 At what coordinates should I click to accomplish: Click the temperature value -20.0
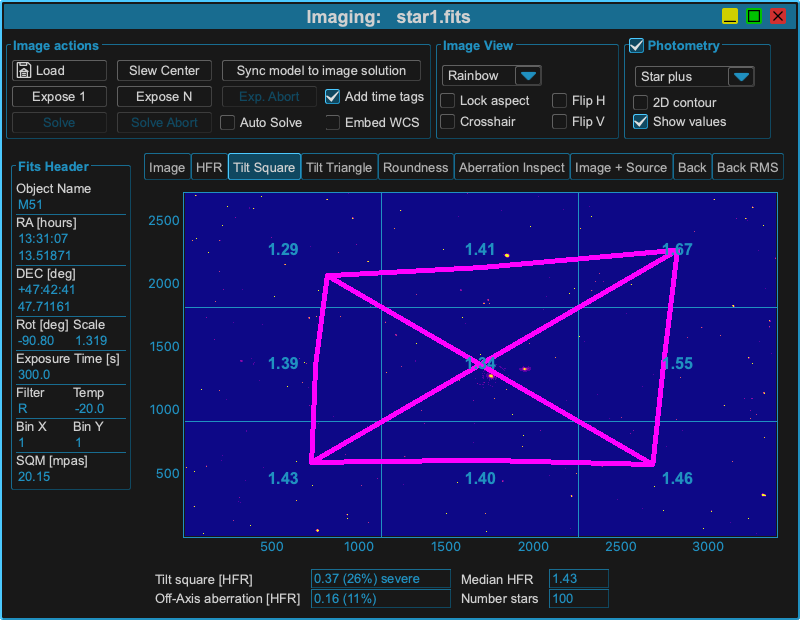(89, 409)
